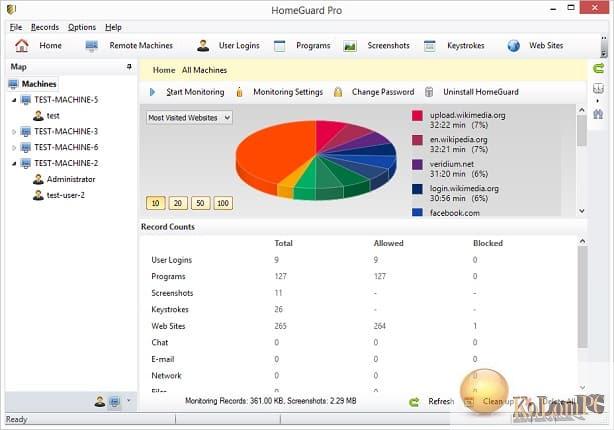Click the Refresh button label
Image resolution: width=614 pixels, height=430 pixels.
point(441,401)
